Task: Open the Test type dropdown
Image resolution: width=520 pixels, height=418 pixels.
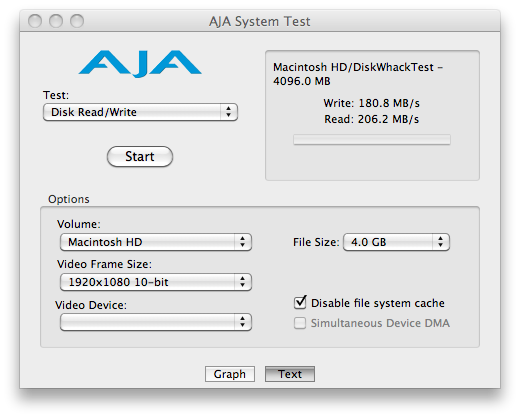Action: (x=140, y=112)
